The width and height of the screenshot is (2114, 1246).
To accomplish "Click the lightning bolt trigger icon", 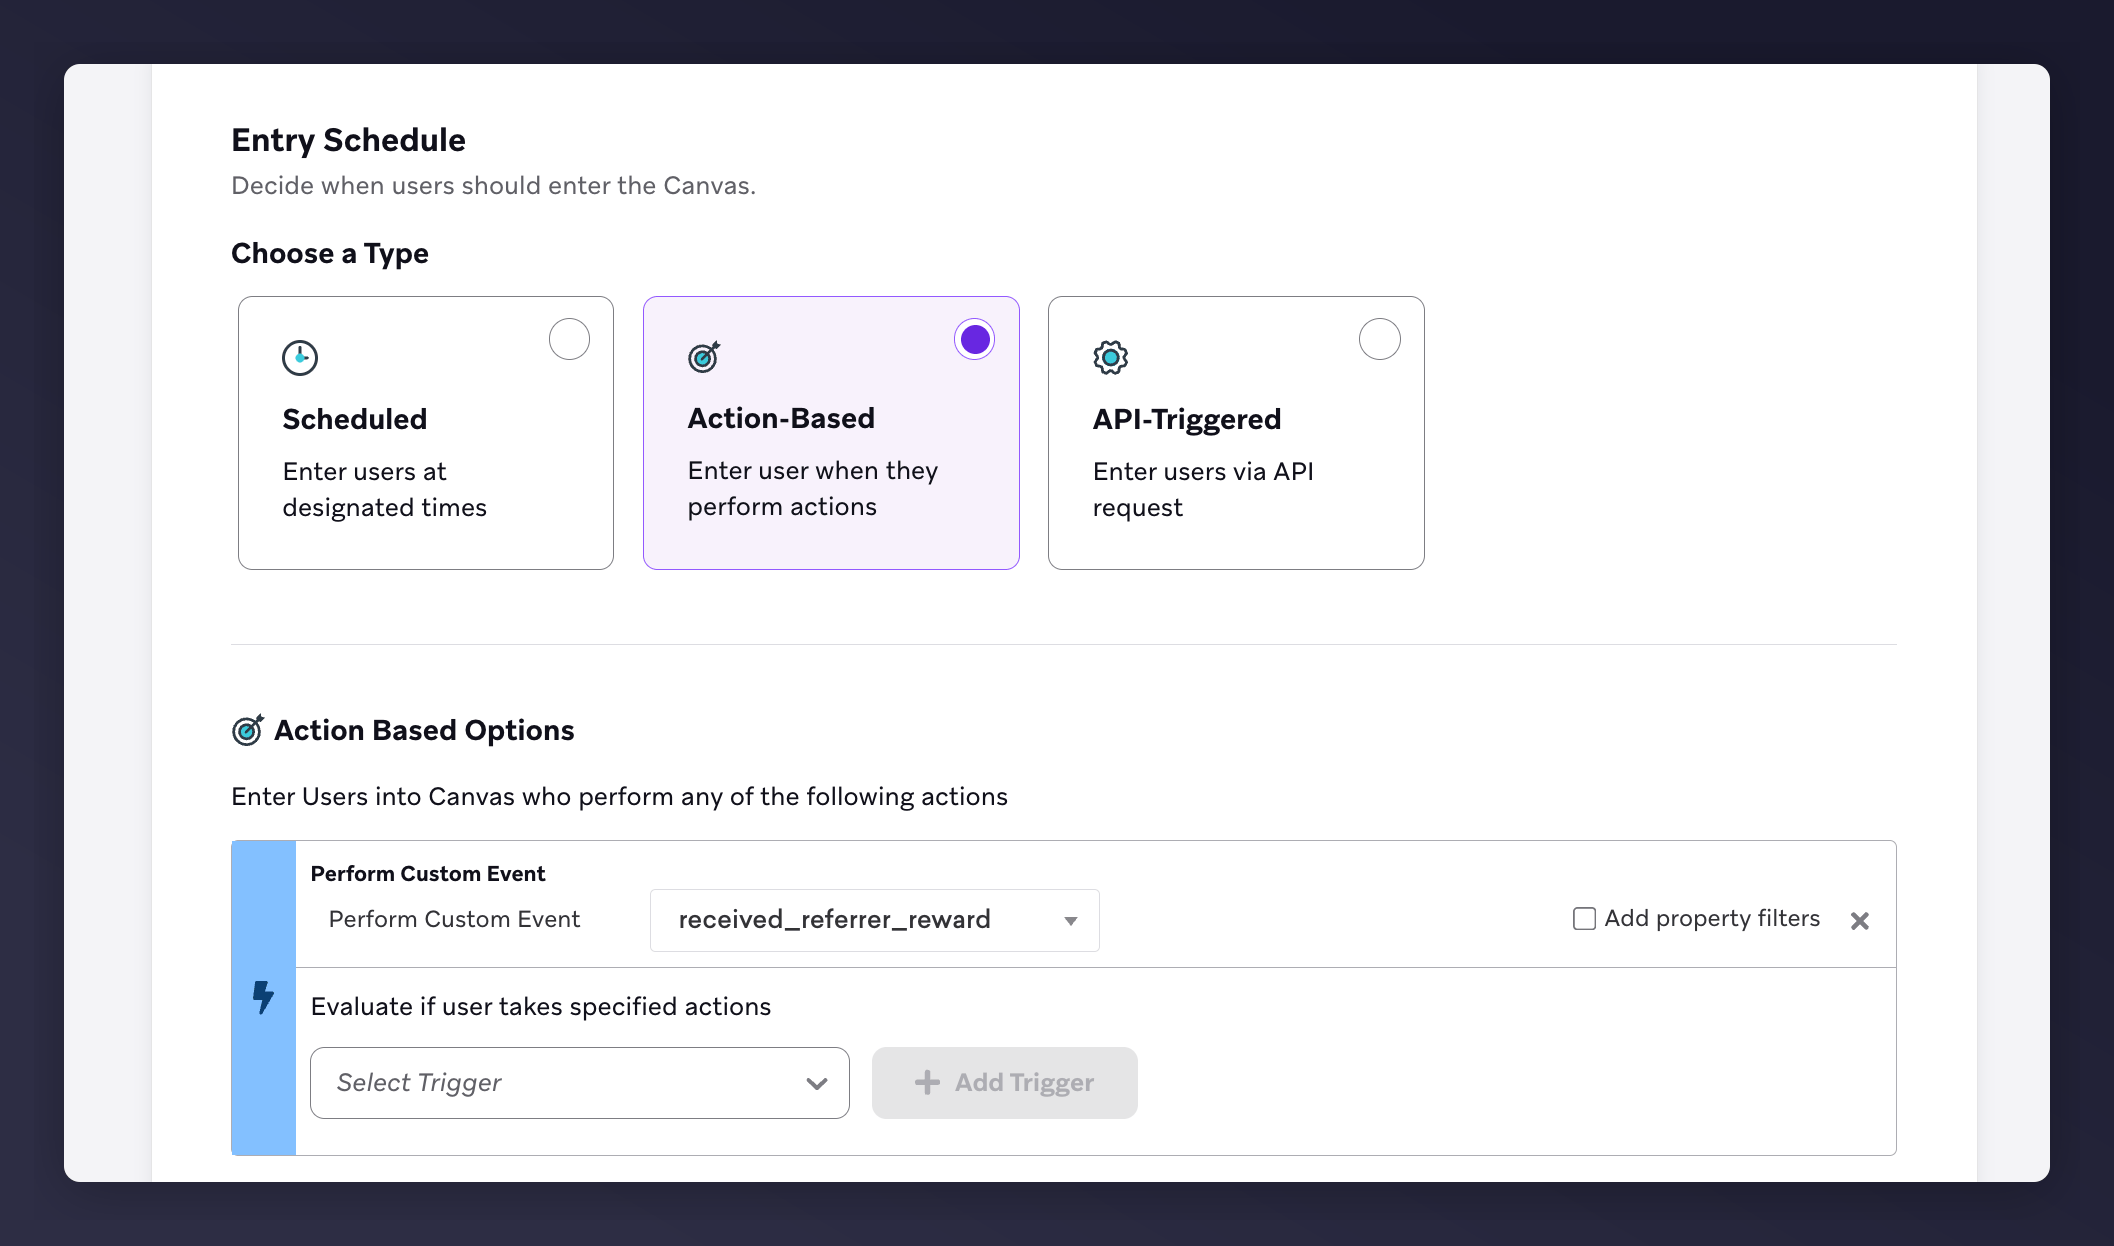I will (263, 997).
